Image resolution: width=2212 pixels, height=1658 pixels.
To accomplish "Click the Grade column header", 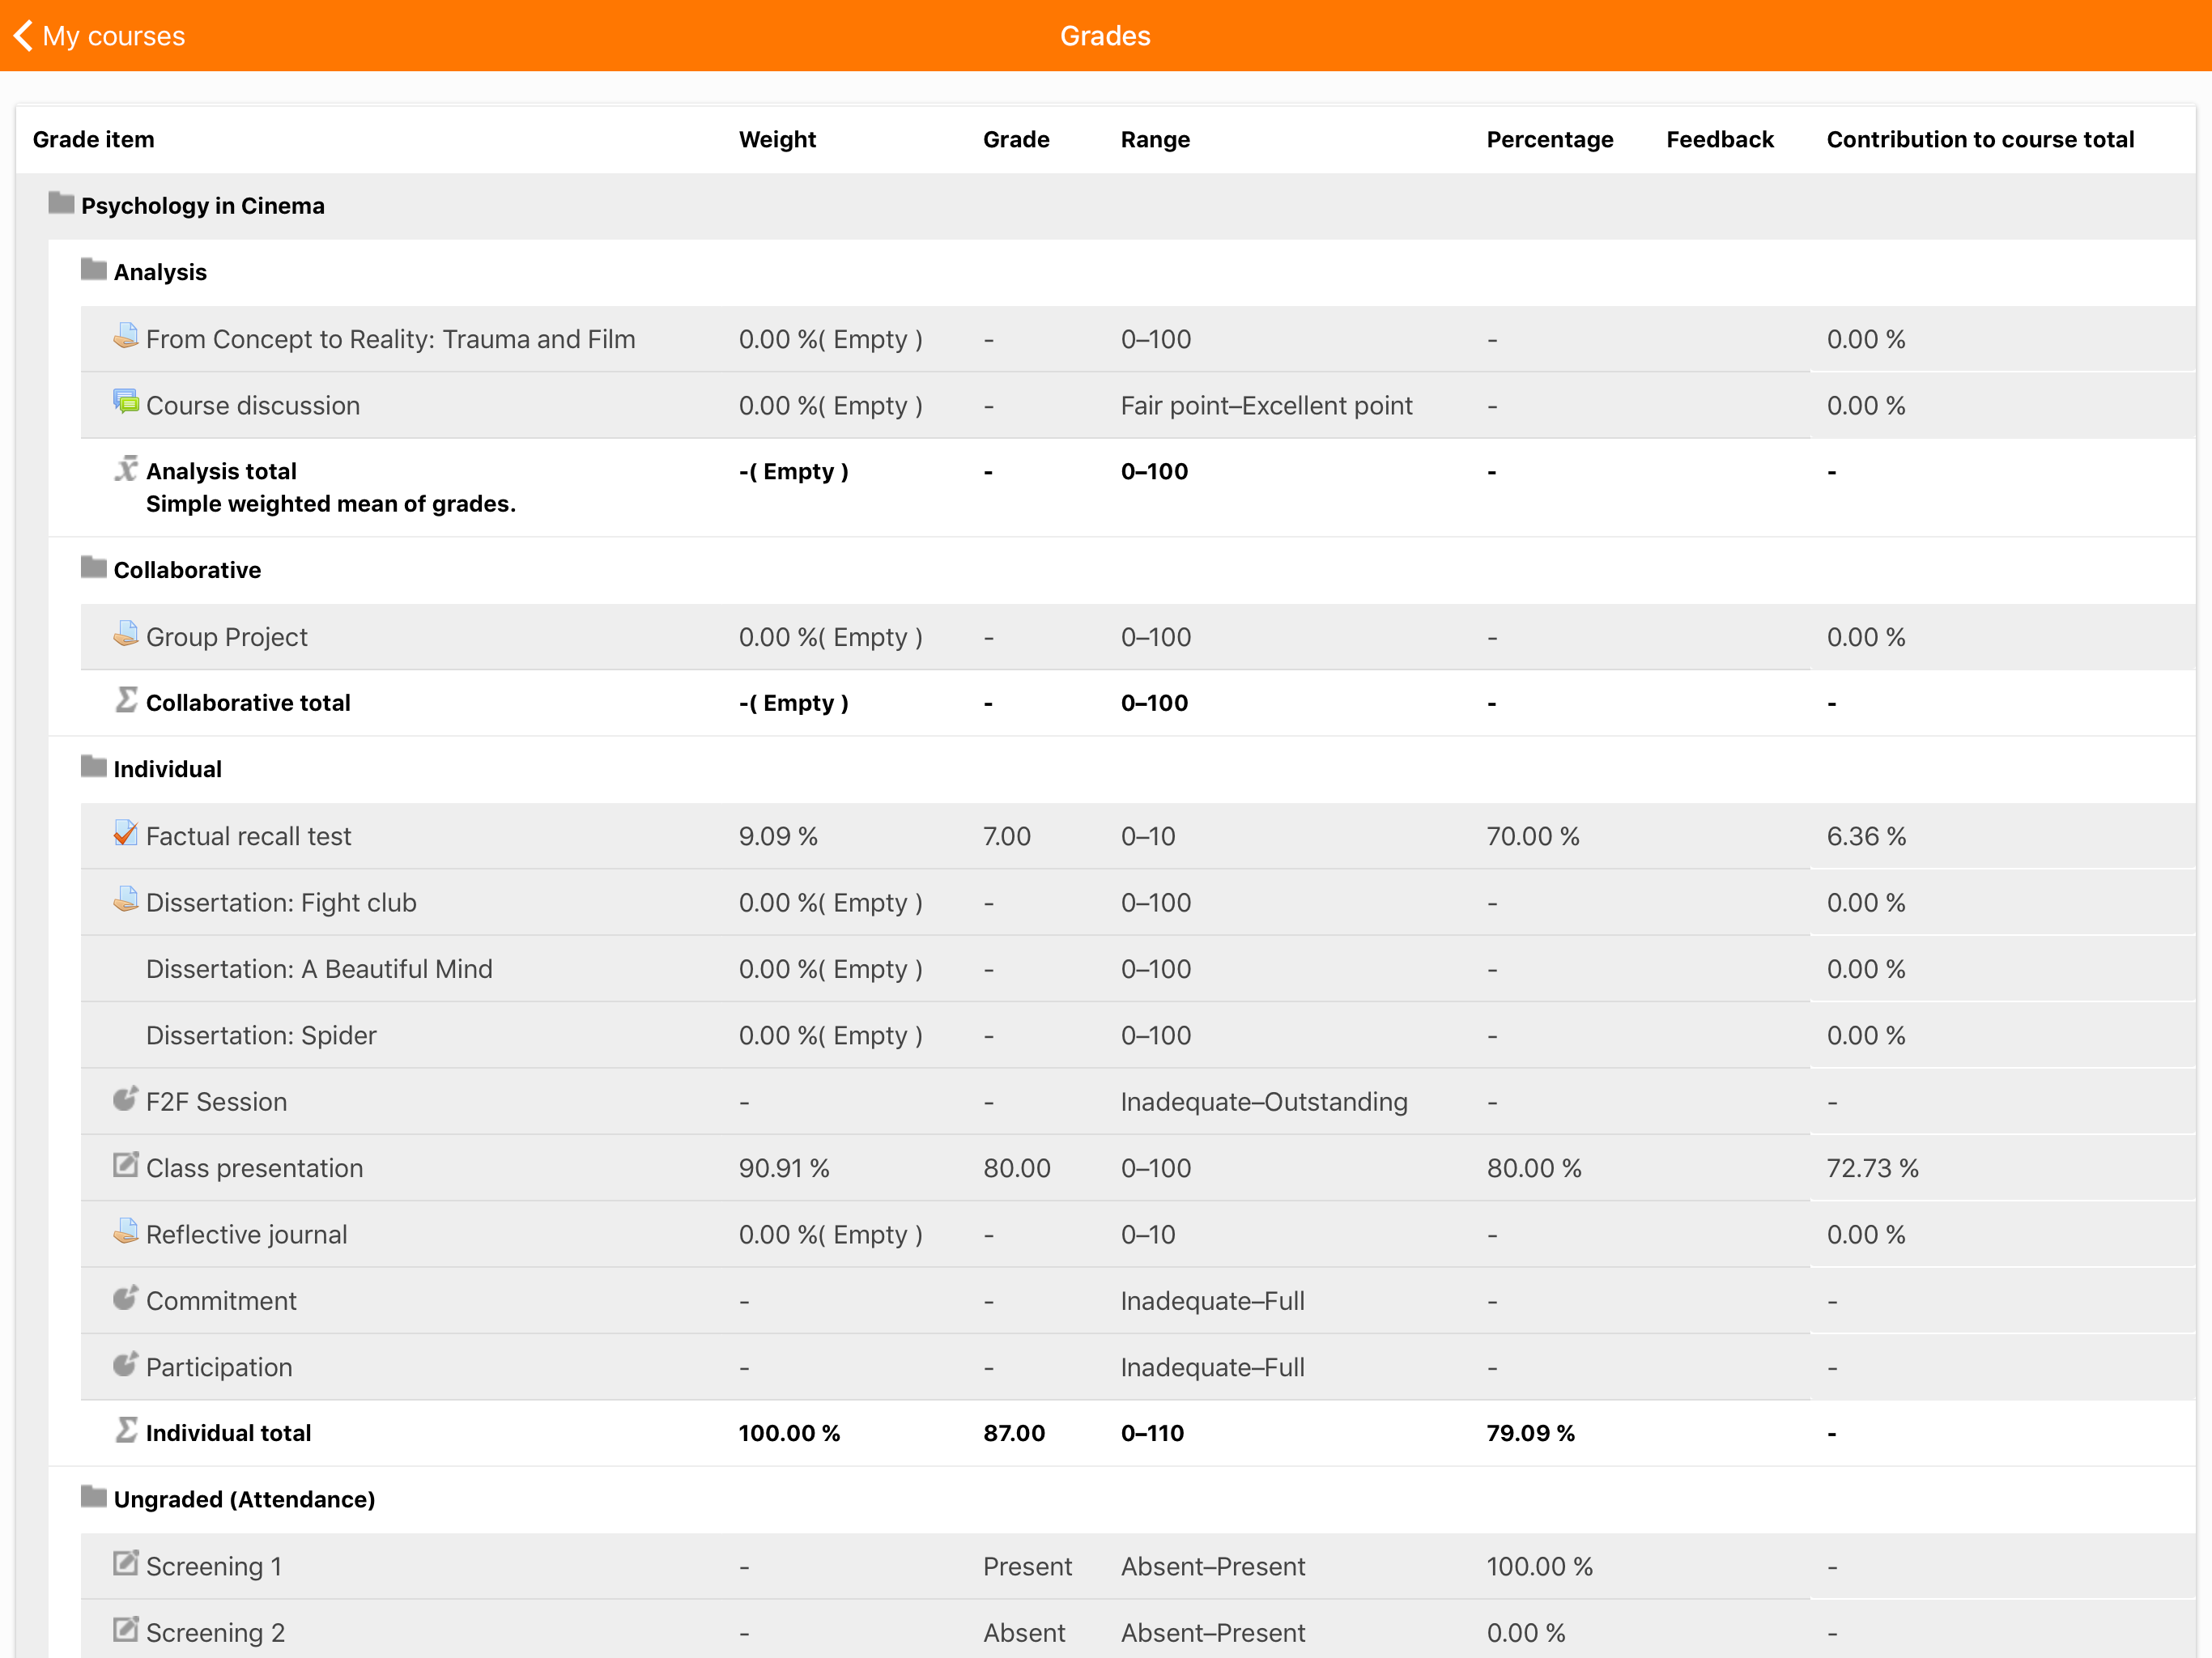I will pyautogui.click(x=1016, y=139).
